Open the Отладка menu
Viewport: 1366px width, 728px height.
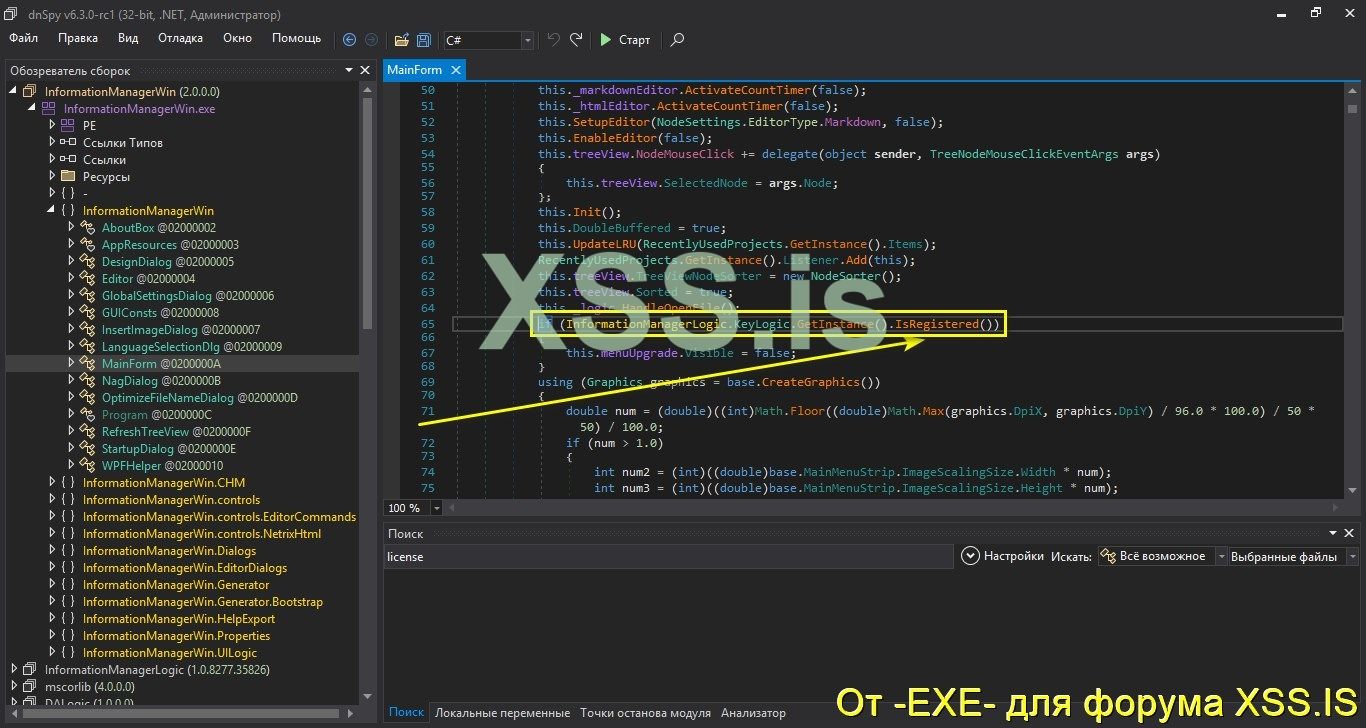[180, 38]
